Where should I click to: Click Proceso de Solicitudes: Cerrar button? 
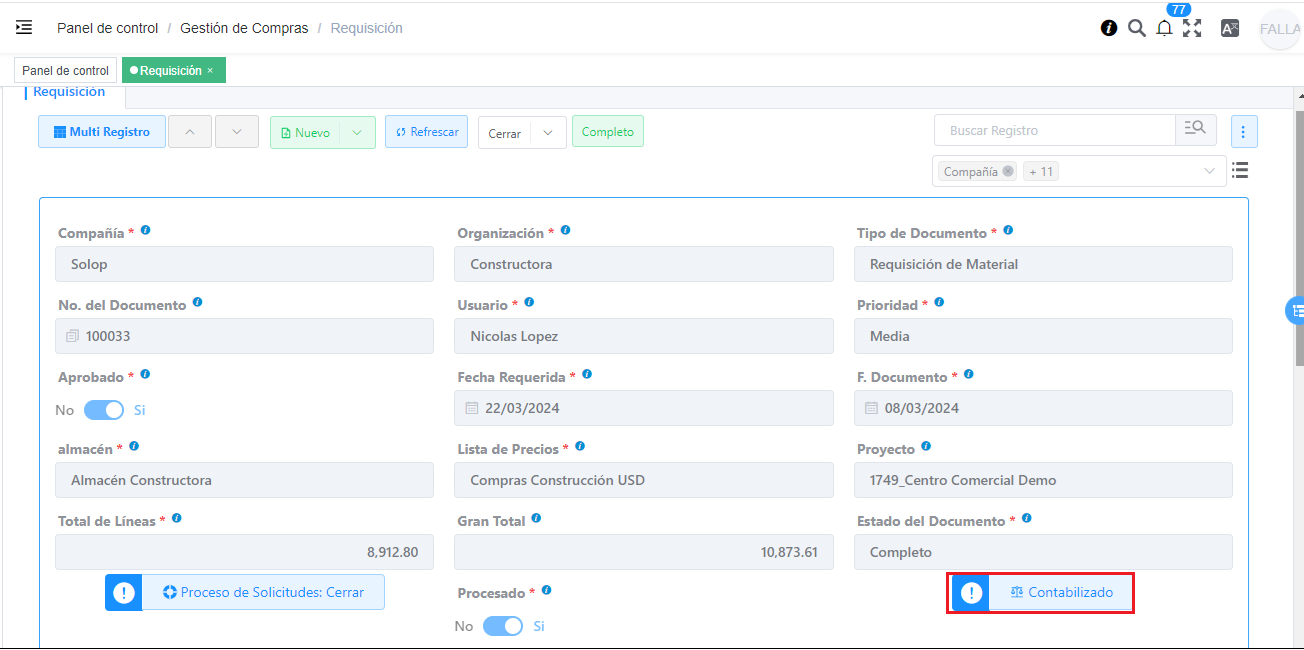(x=263, y=592)
